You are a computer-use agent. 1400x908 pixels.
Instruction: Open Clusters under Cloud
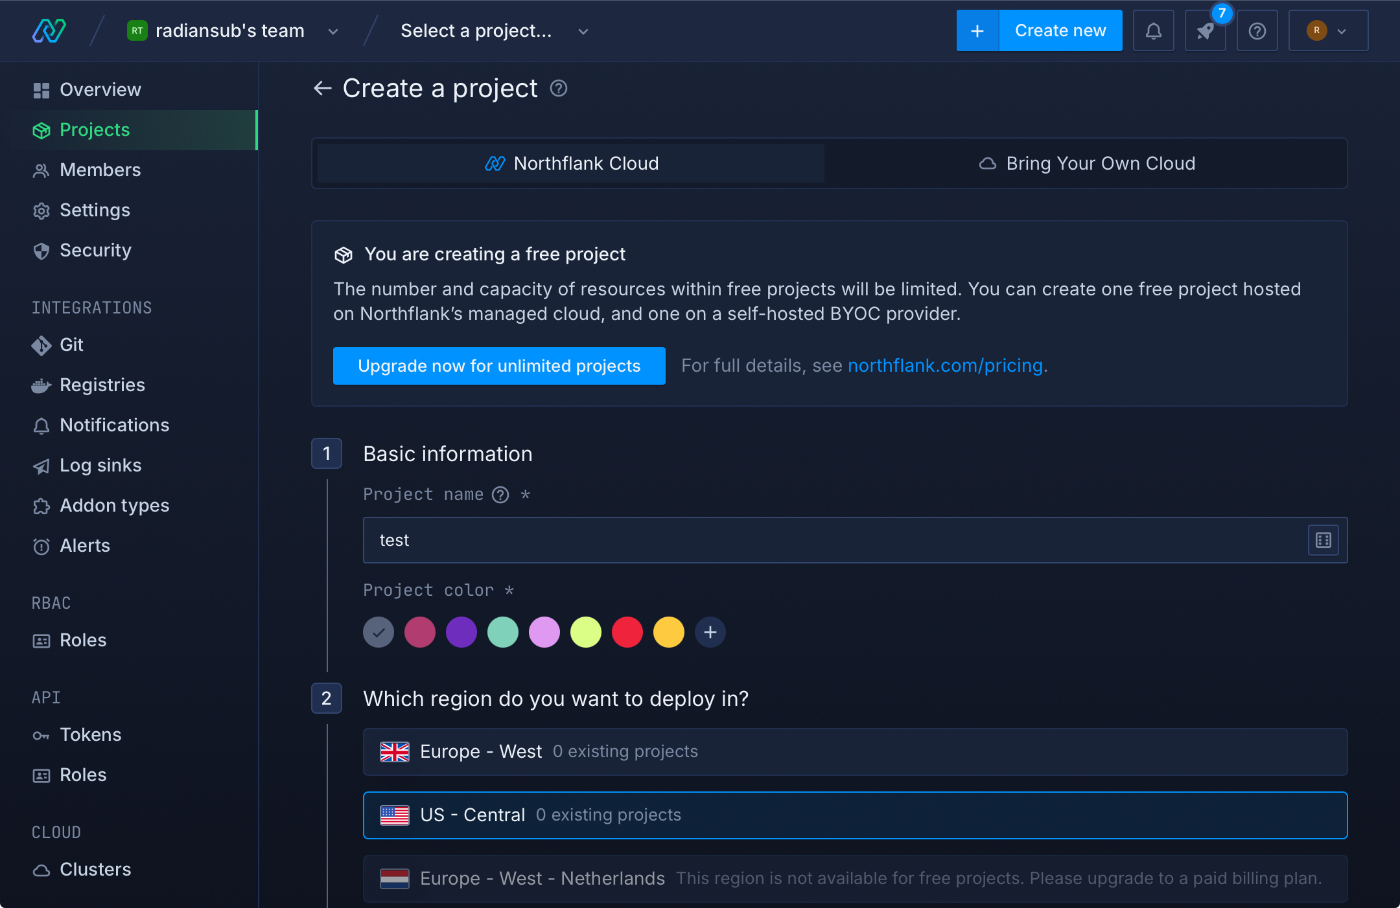[x=129, y=870]
